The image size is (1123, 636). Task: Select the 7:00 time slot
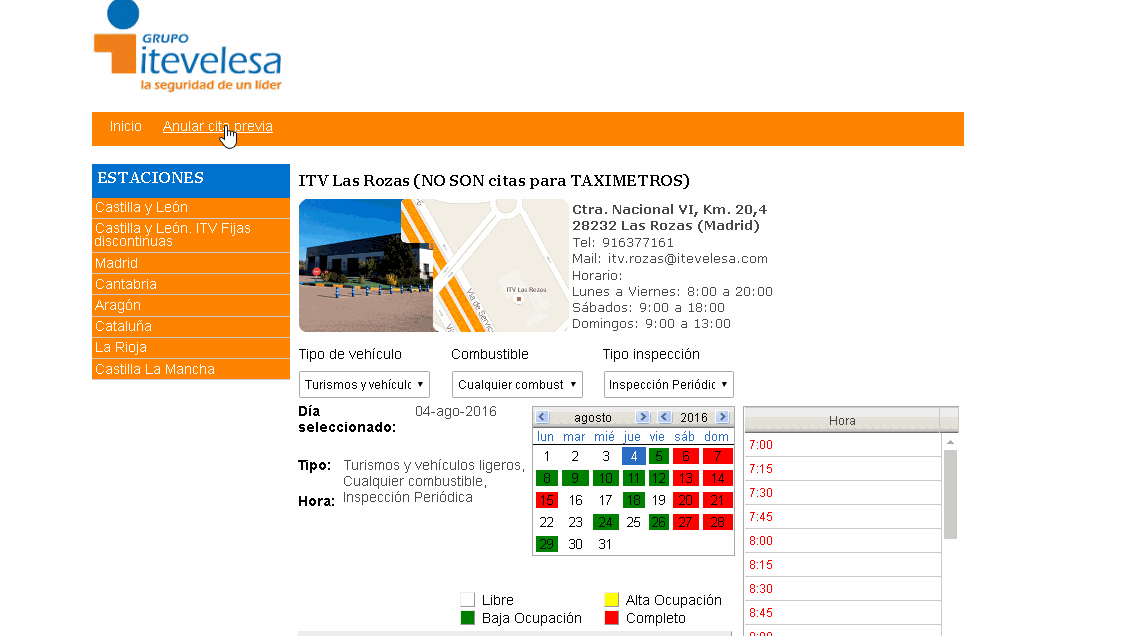coord(842,445)
